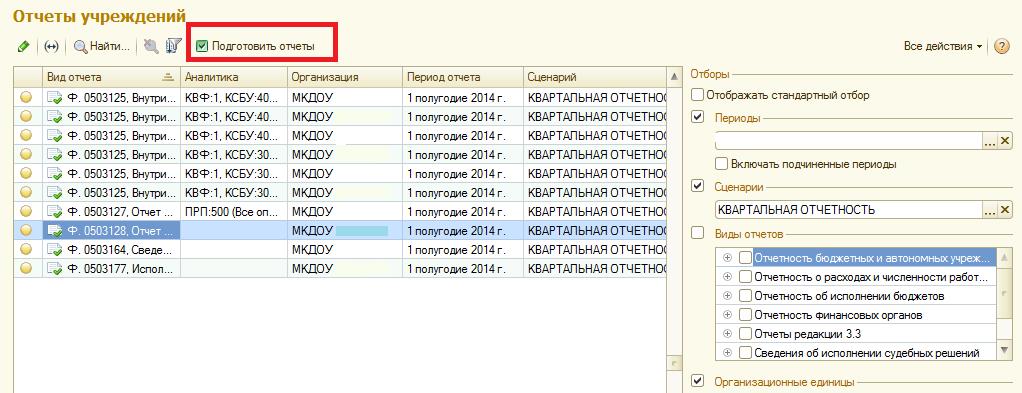This screenshot has height=393, width=1022.
Task: Enable the Виды отчетов filter checkbox
Action: click(698, 232)
